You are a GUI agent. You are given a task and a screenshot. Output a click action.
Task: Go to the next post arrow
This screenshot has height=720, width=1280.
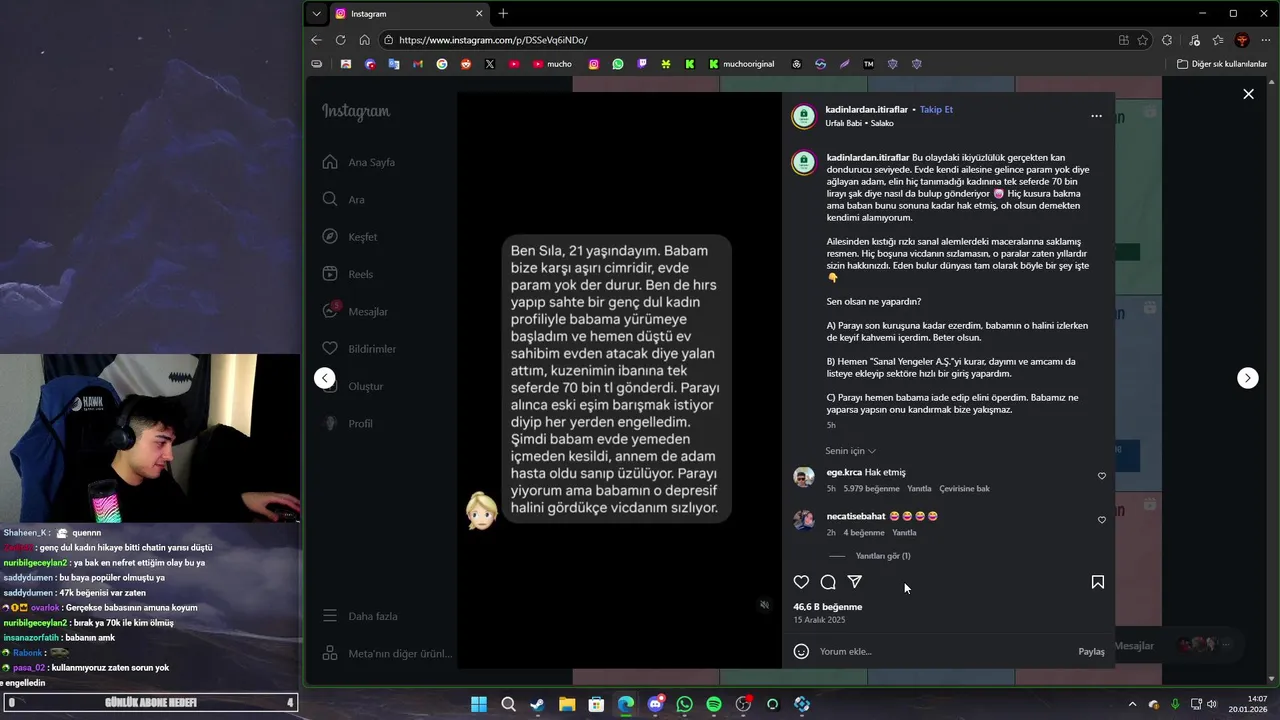(x=1248, y=378)
